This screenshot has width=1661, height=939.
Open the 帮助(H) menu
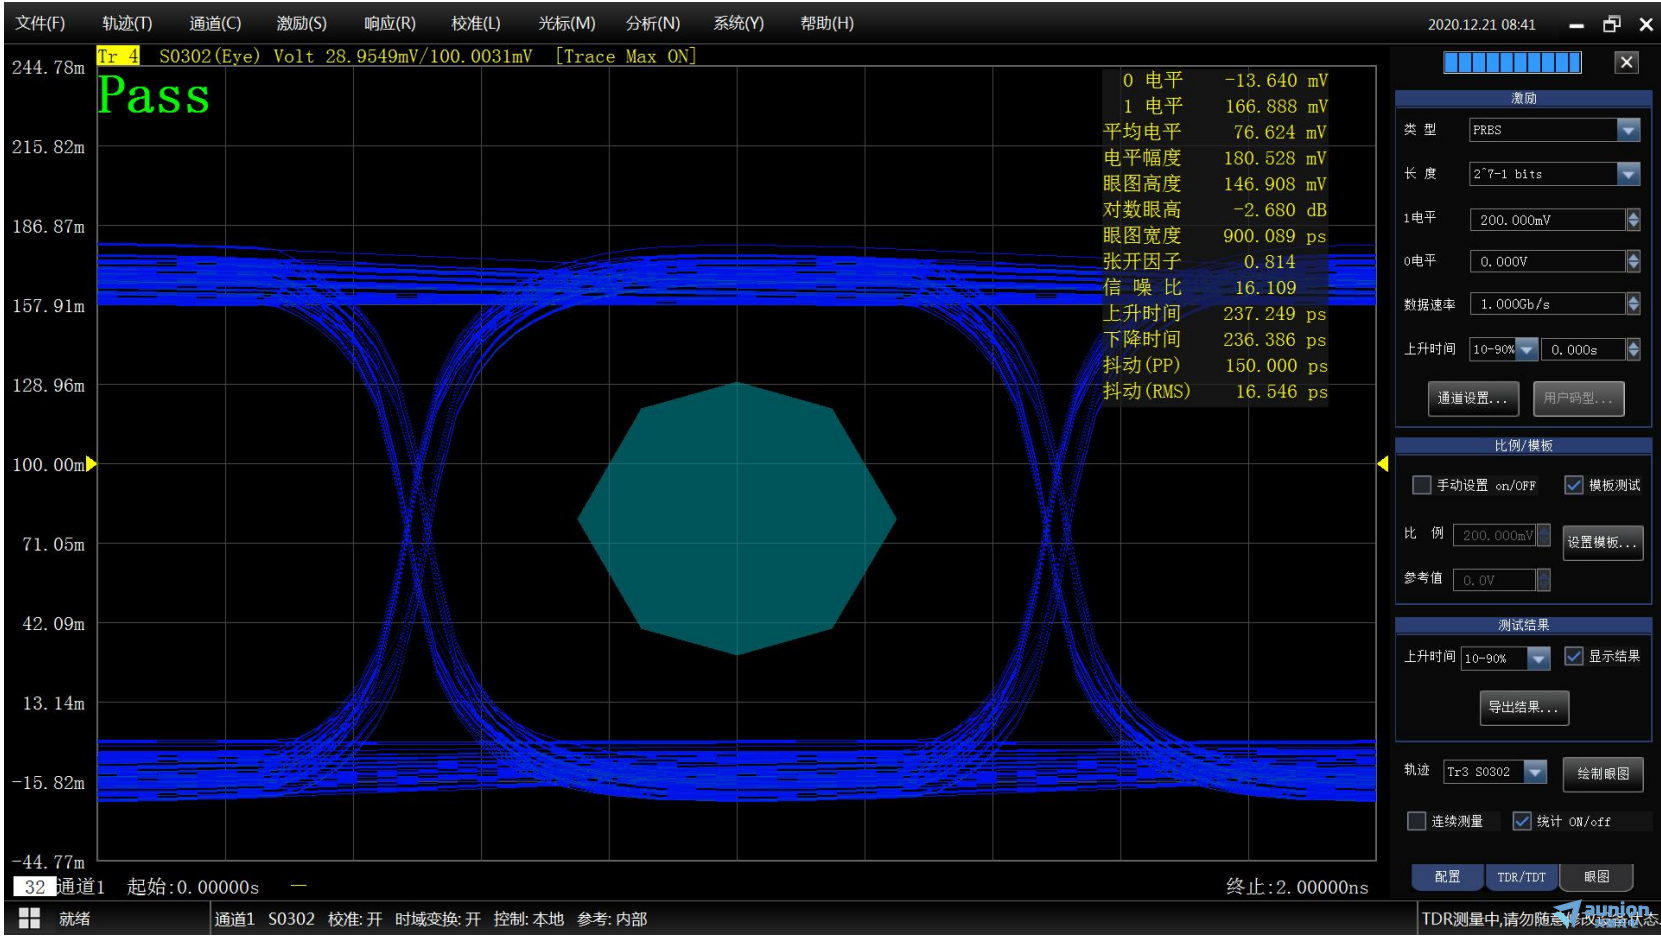coord(827,23)
